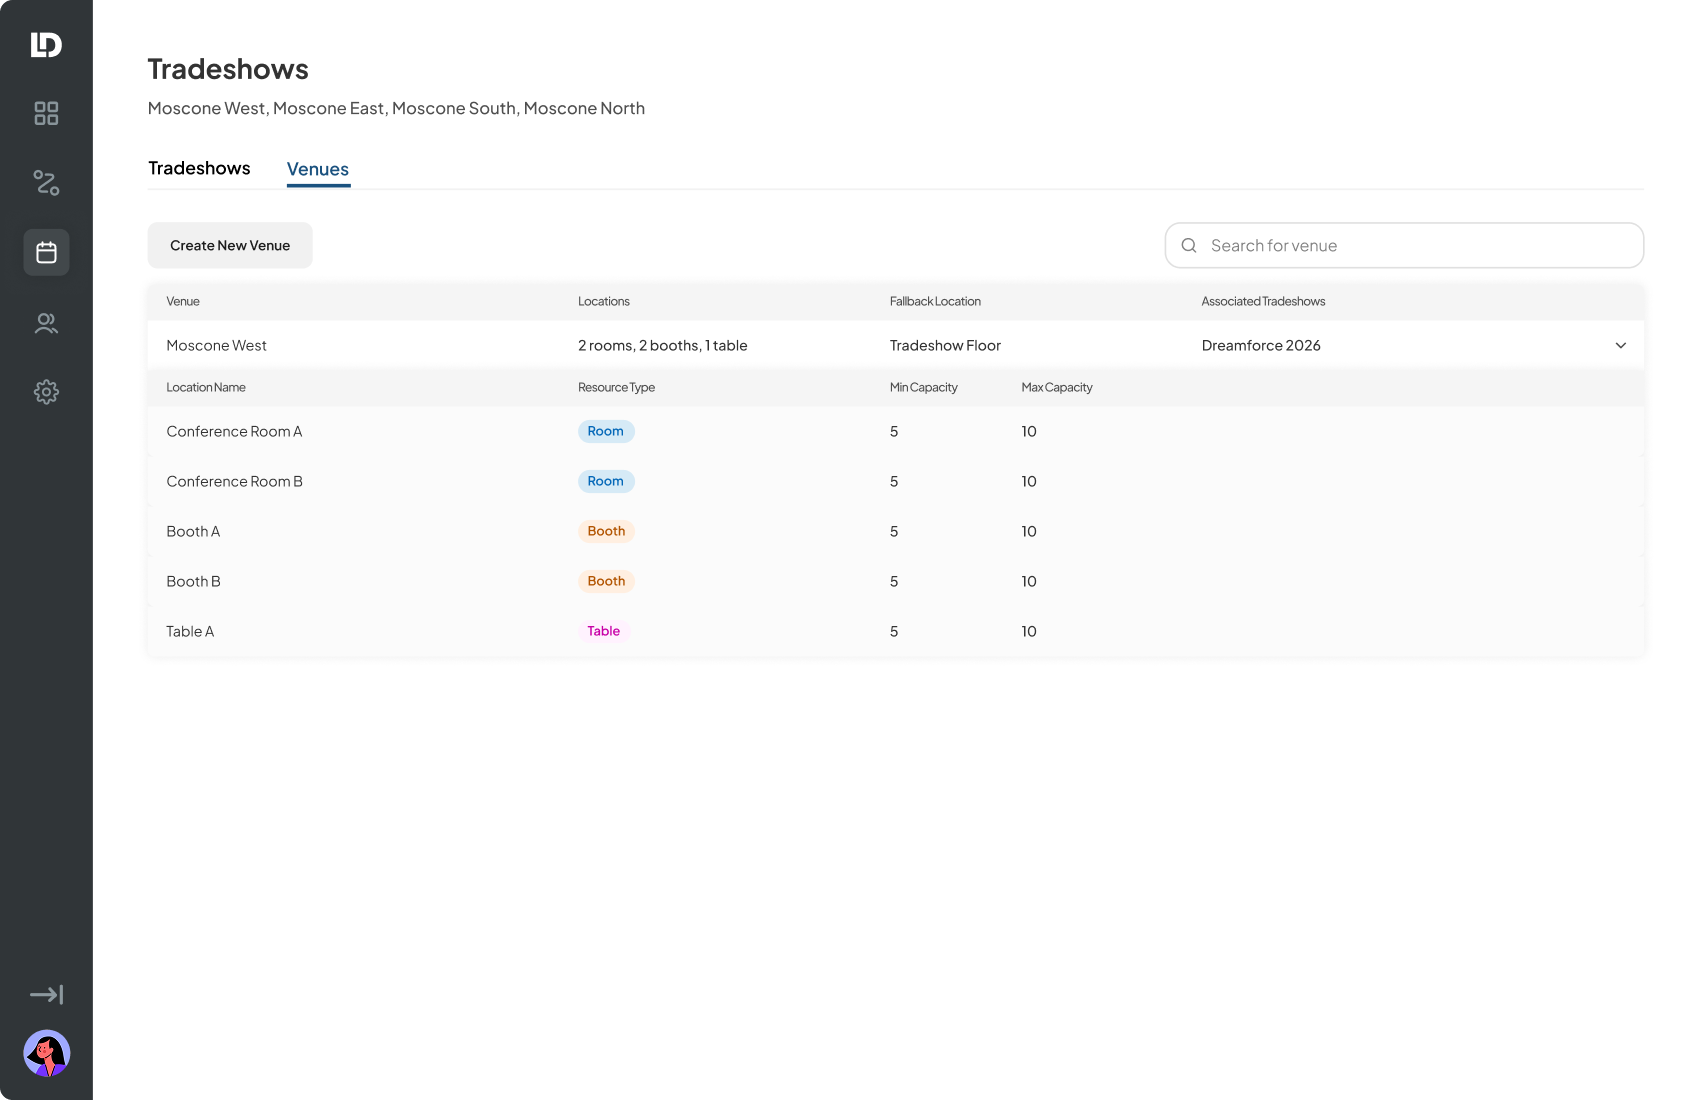The width and height of the screenshot is (1700, 1100).
Task: Click the Max Capacity column header
Action: coord(1057,387)
